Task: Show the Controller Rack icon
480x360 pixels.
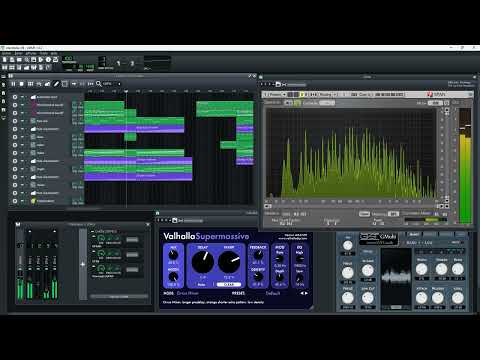Action: click(49, 67)
